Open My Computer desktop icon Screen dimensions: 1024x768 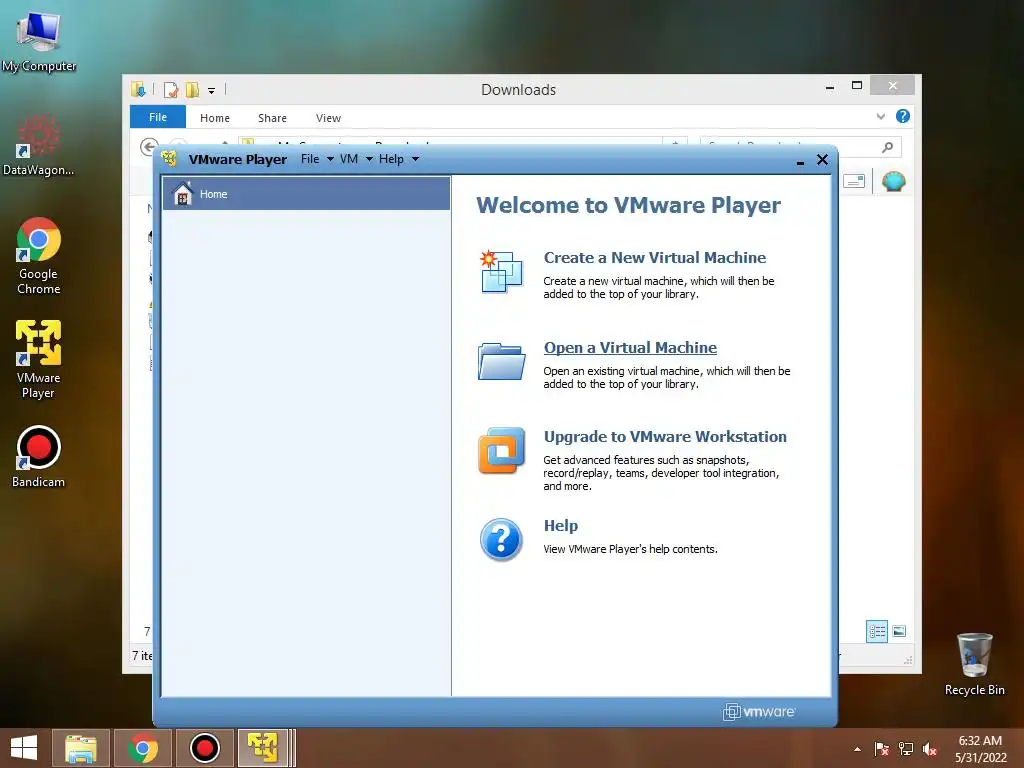pos(39,40)
